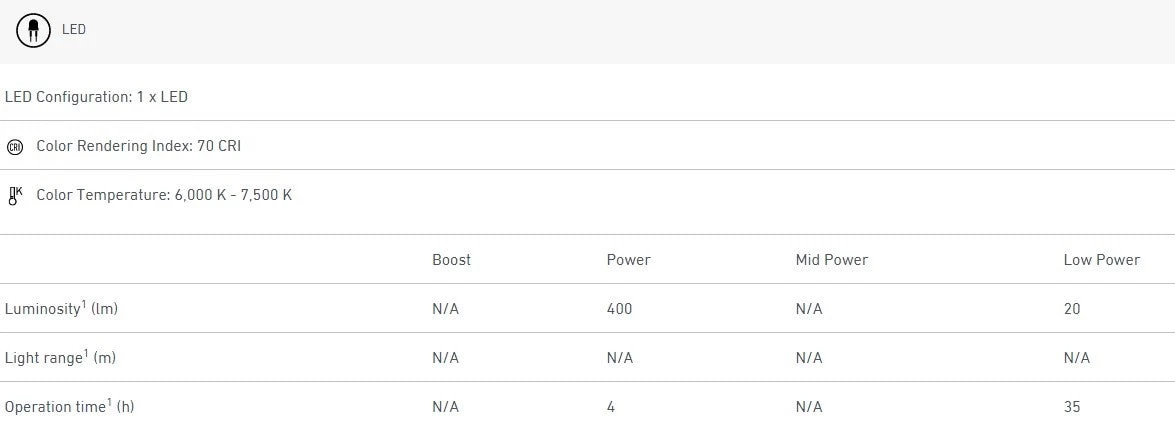This screenshot has height=435, width=1175.
Task: Click the 35 hour Low Power operation time
Action: [1072, 407]
